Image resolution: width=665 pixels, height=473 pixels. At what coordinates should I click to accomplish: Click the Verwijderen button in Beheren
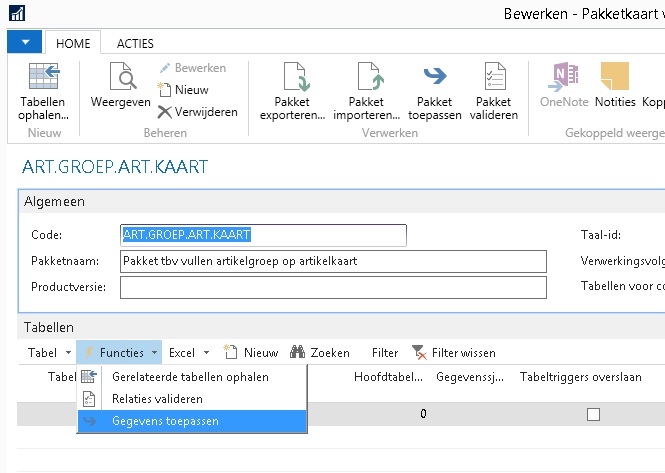coord(198,112)
